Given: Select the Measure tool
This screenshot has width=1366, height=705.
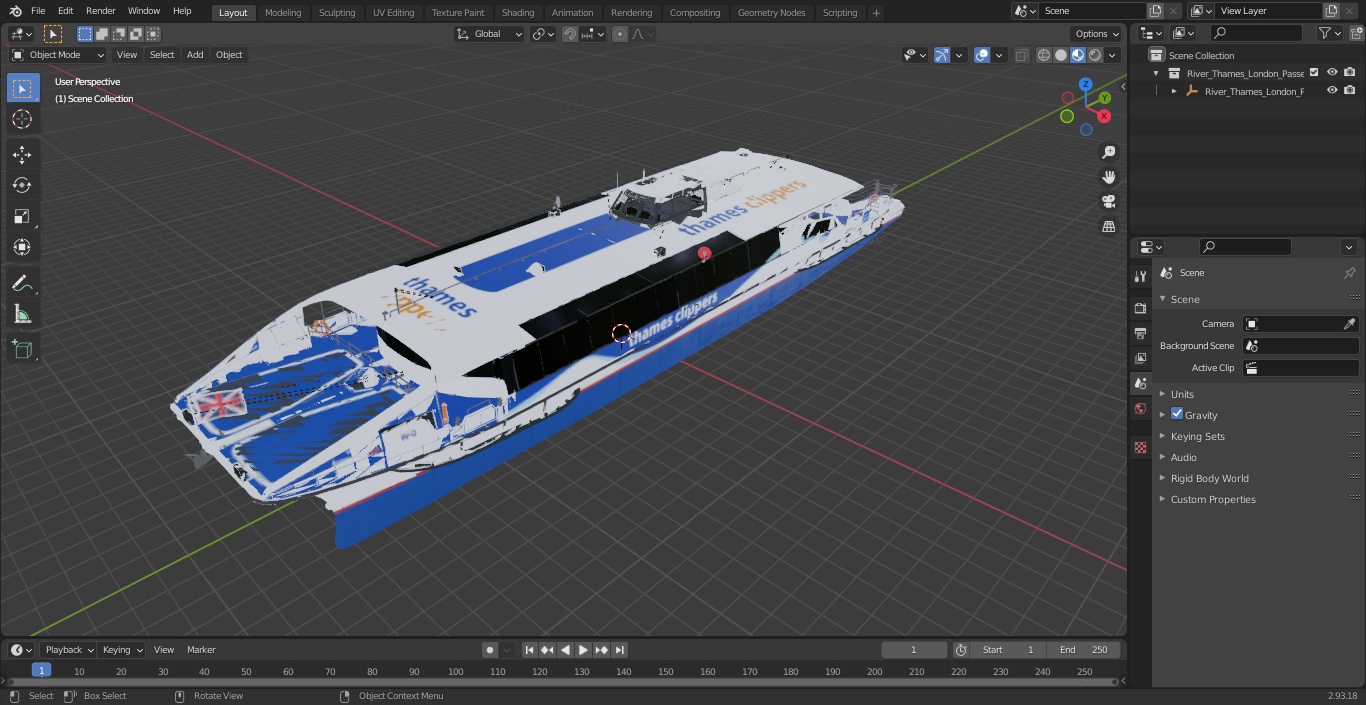Looking at the screenshot, I should click(x=22, y=314).
